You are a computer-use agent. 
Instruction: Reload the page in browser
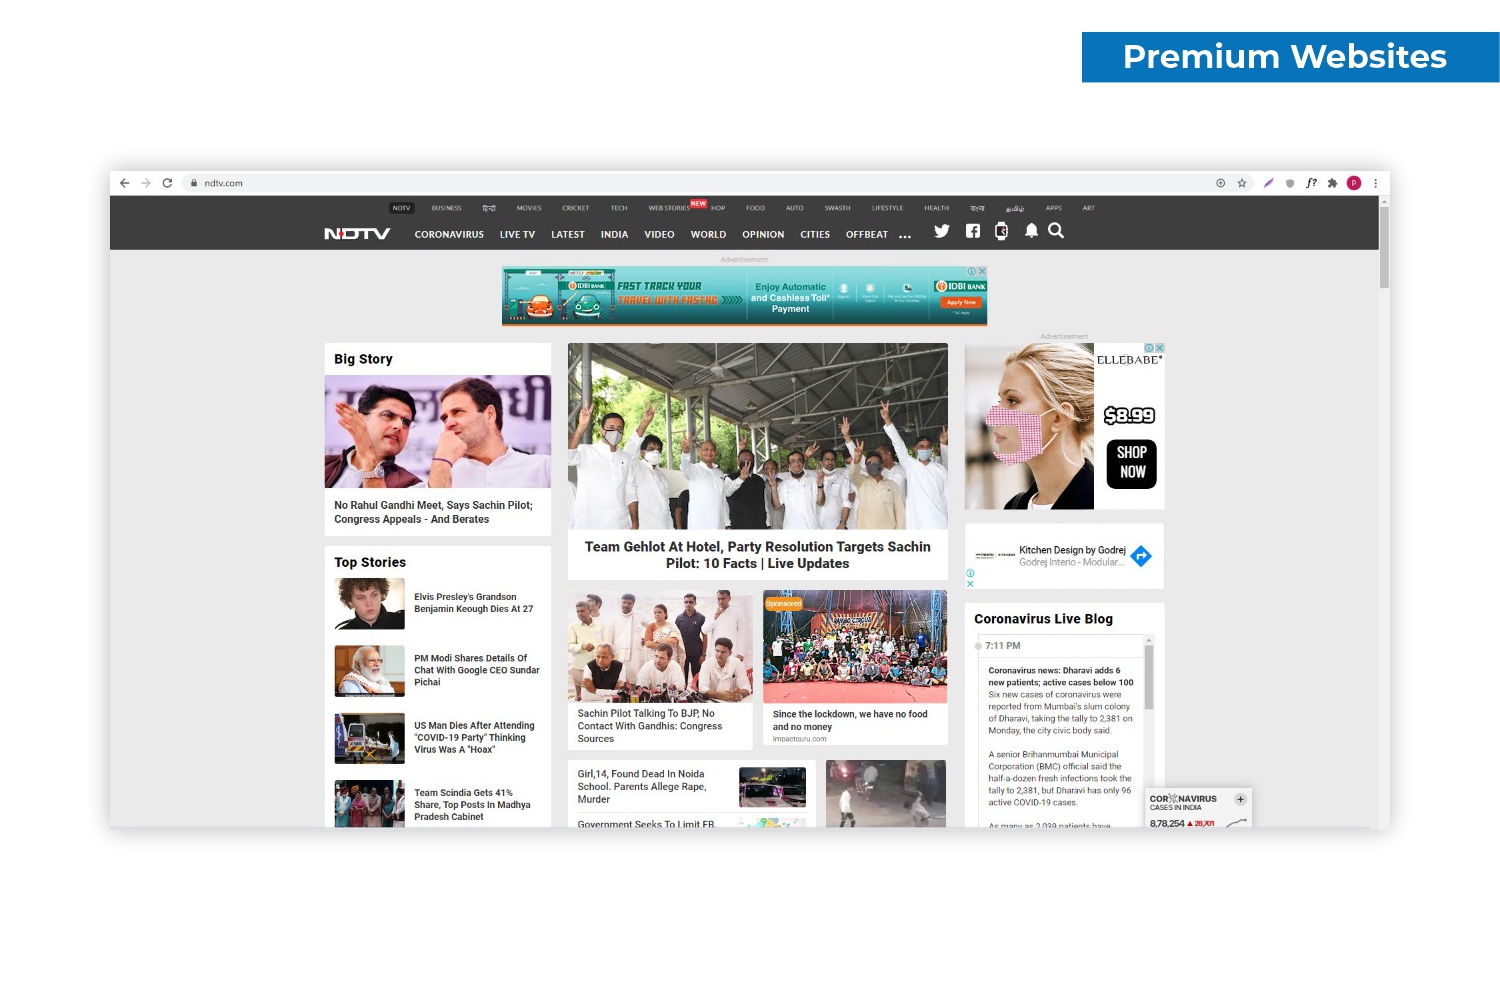point(167,183)
